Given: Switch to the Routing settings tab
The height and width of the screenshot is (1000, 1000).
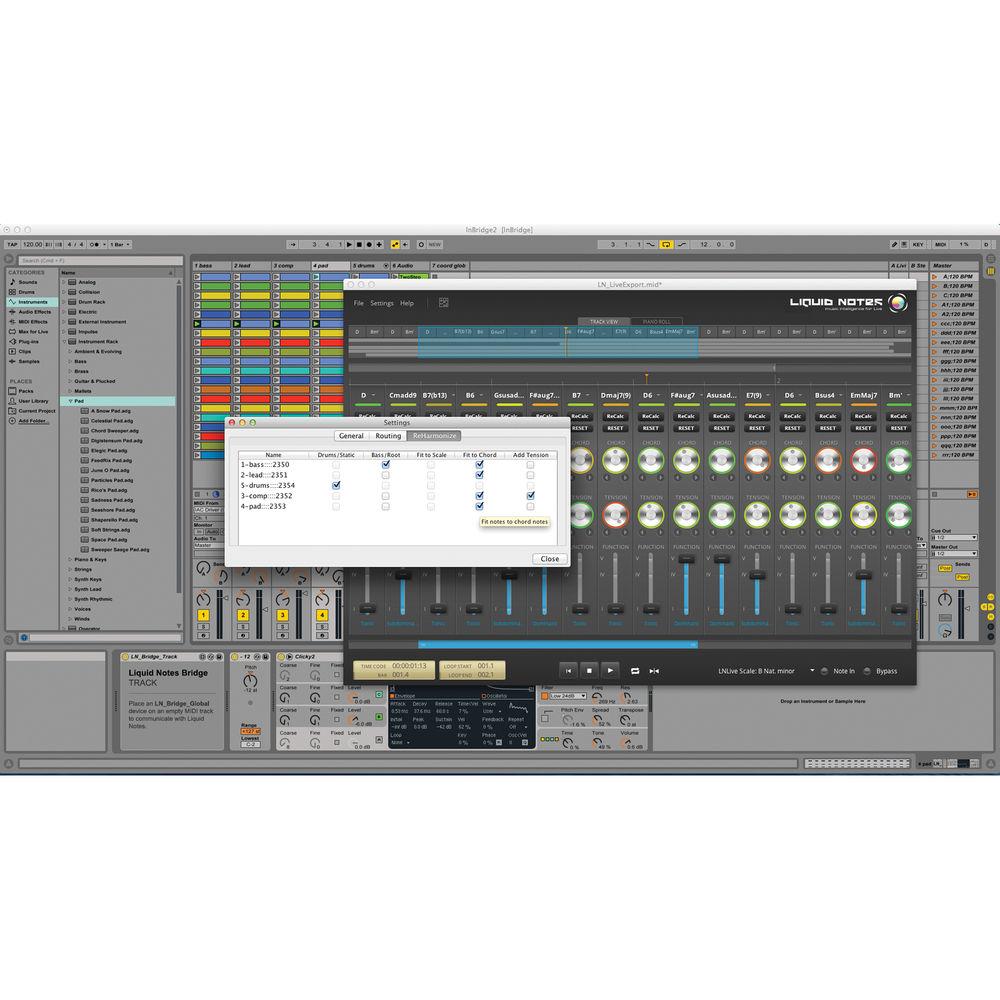Looking at the screenshot, I should tap(388, 436).
